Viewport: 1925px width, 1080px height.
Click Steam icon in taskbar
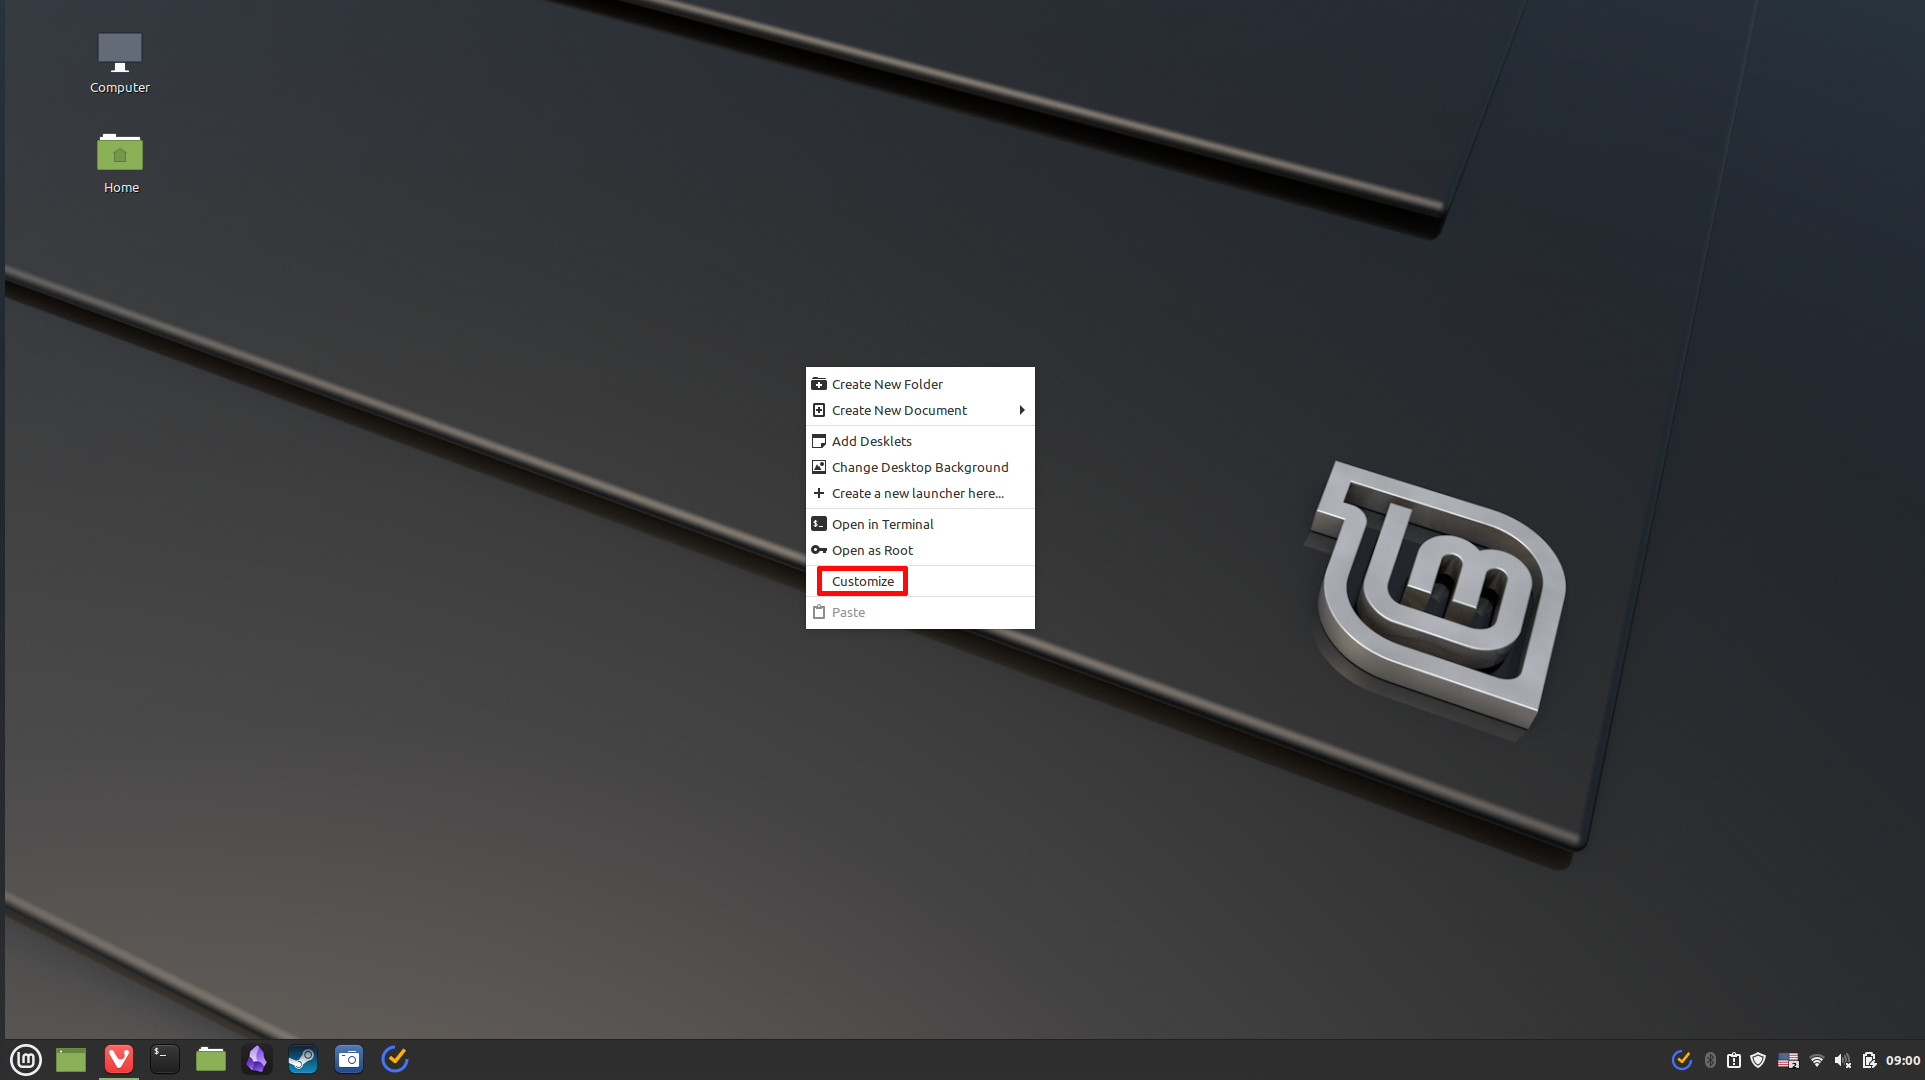pyautogui.click(x=301, y=1059)
